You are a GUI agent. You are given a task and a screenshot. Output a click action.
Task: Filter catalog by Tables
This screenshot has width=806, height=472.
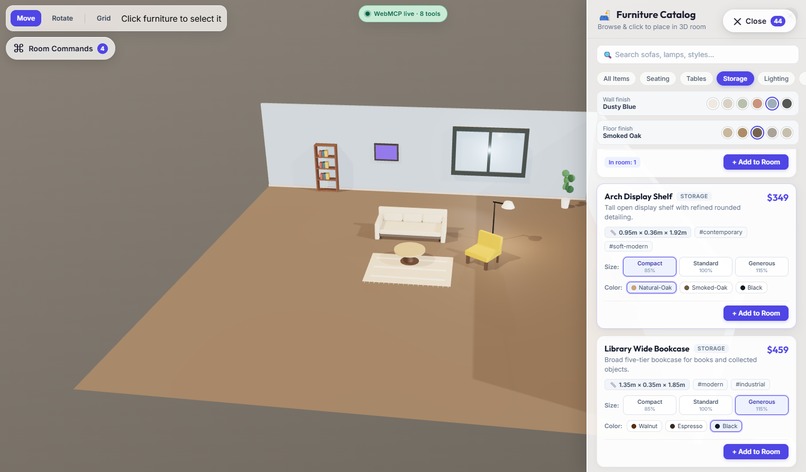696,79
